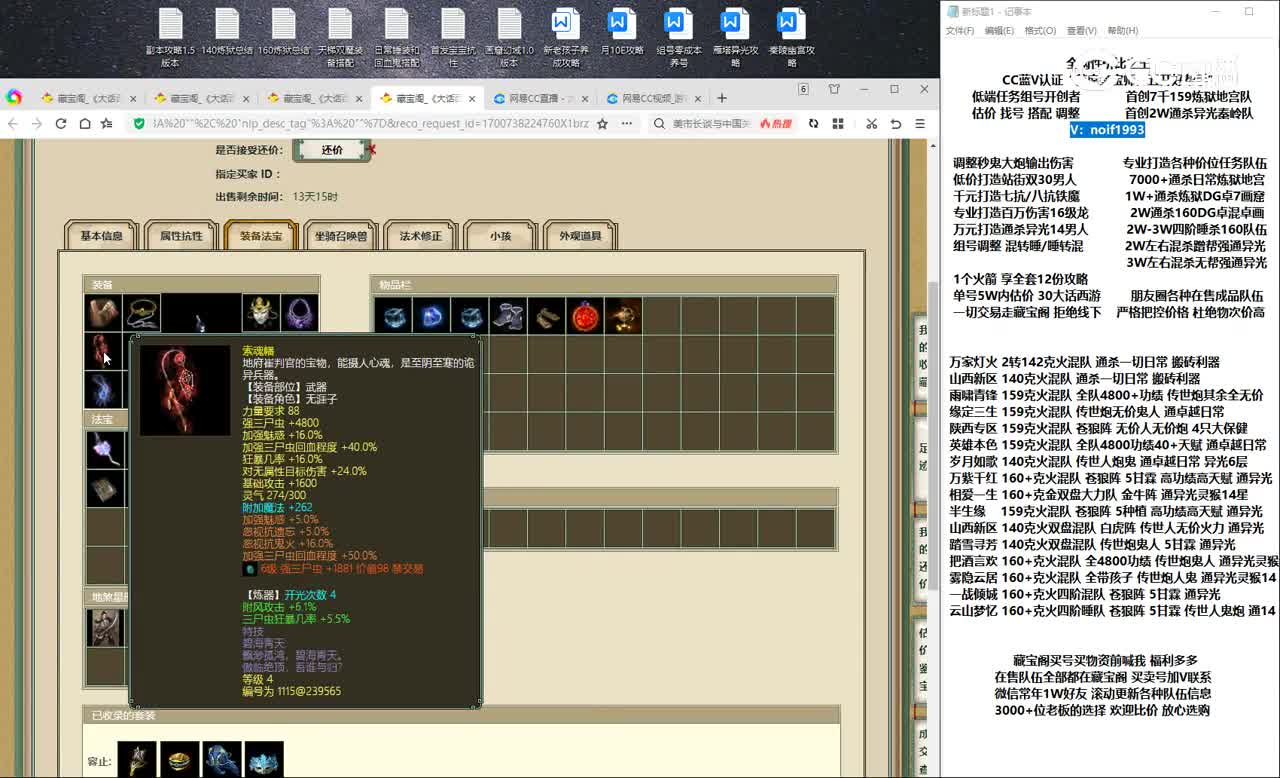Viewport: 1280px width, 778px height.
Task: Click the tab count badge showing 6
Action: pos(803,89)
